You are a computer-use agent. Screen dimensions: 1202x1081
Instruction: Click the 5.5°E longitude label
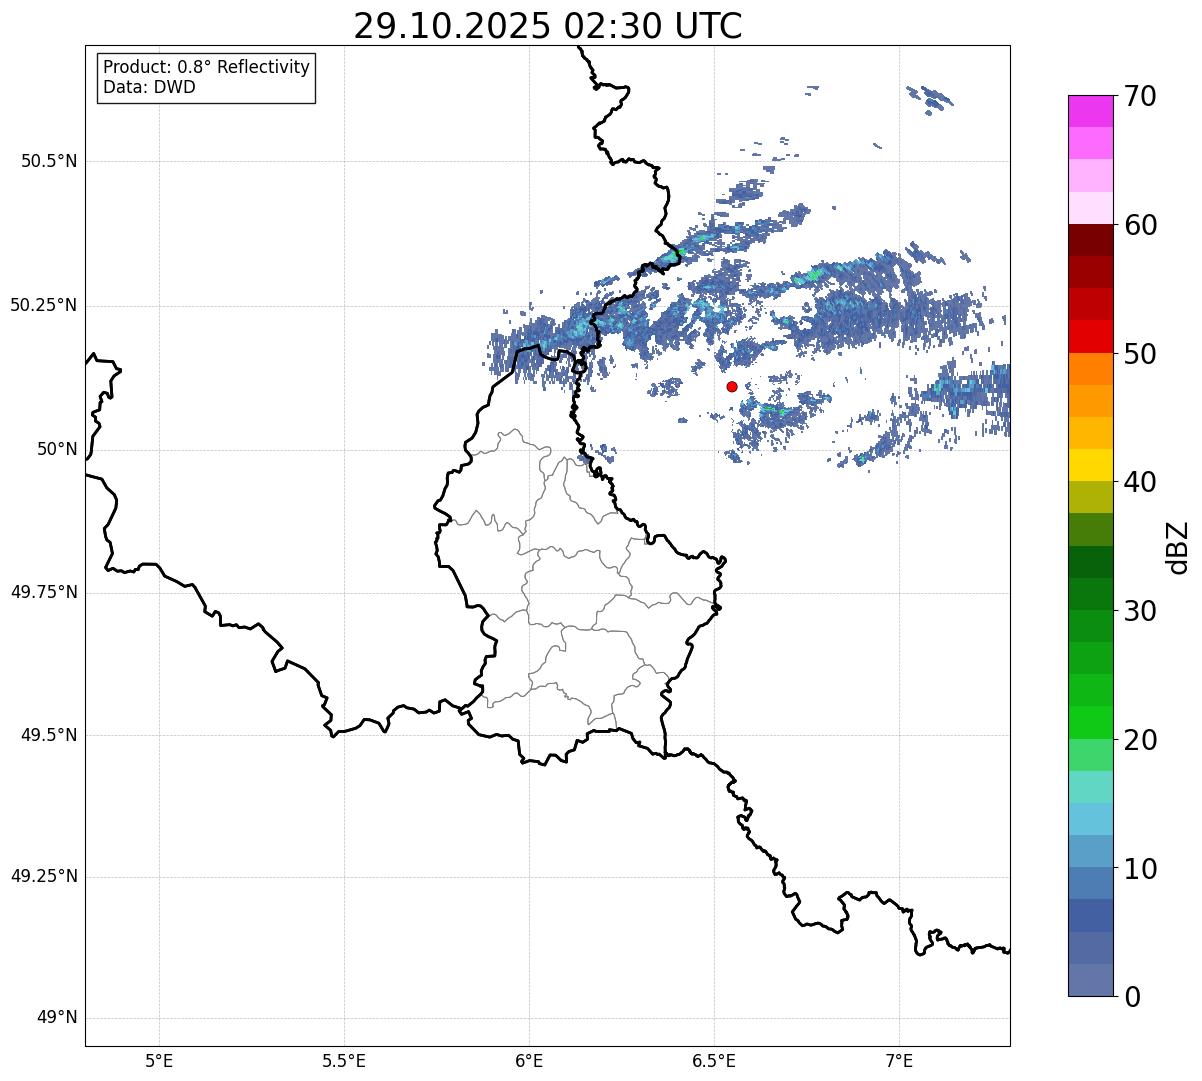[344, 1060]
